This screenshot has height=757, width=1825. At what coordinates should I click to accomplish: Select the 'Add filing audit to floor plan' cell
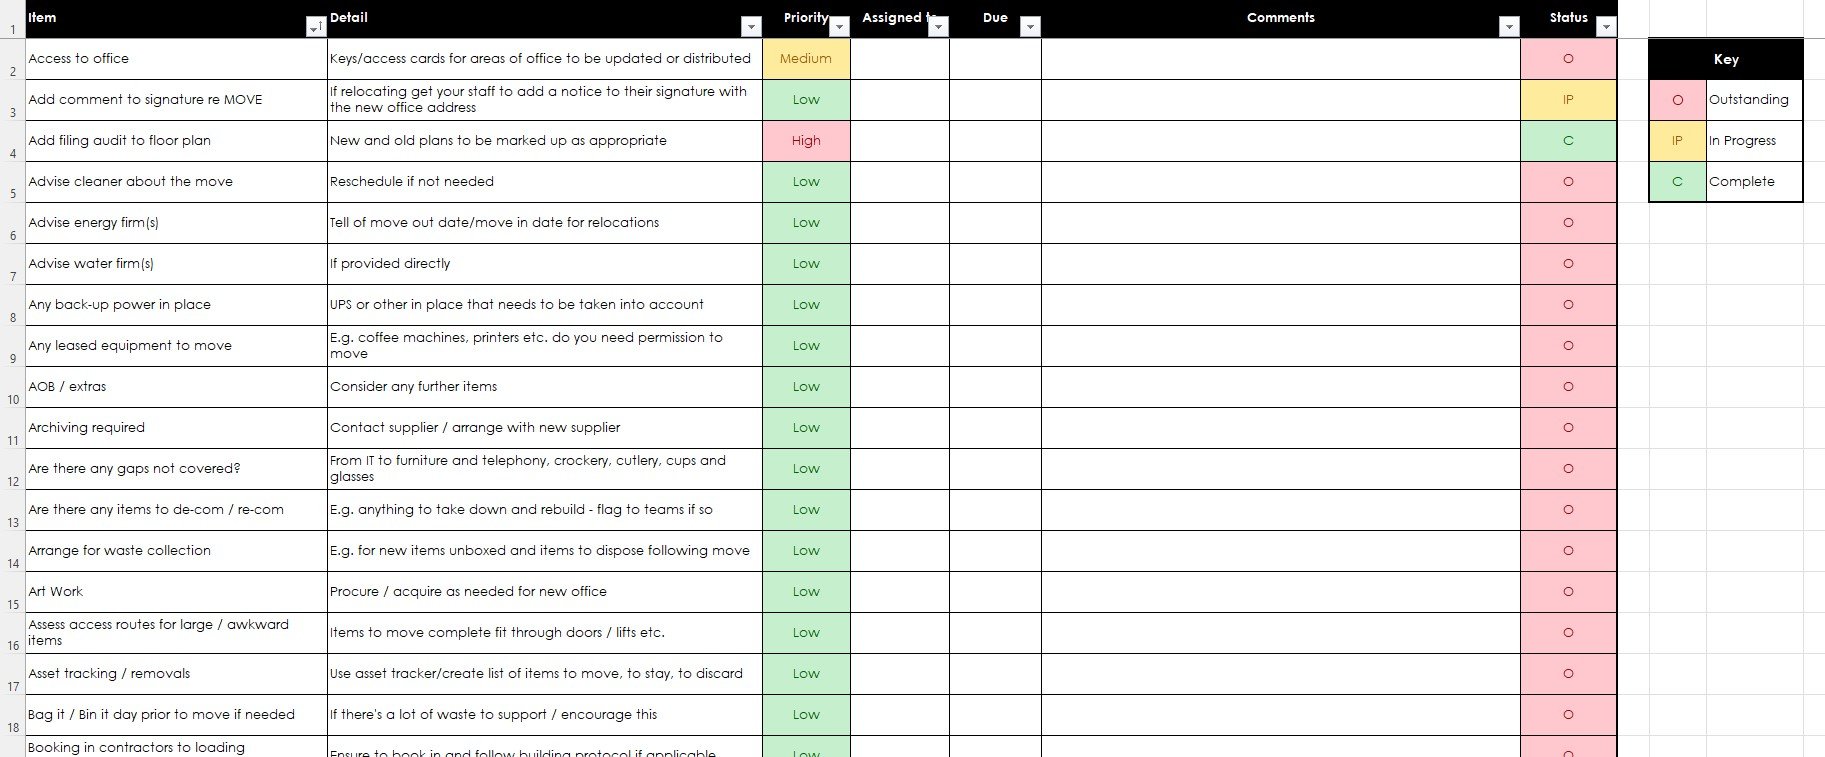tap(176, 141)
